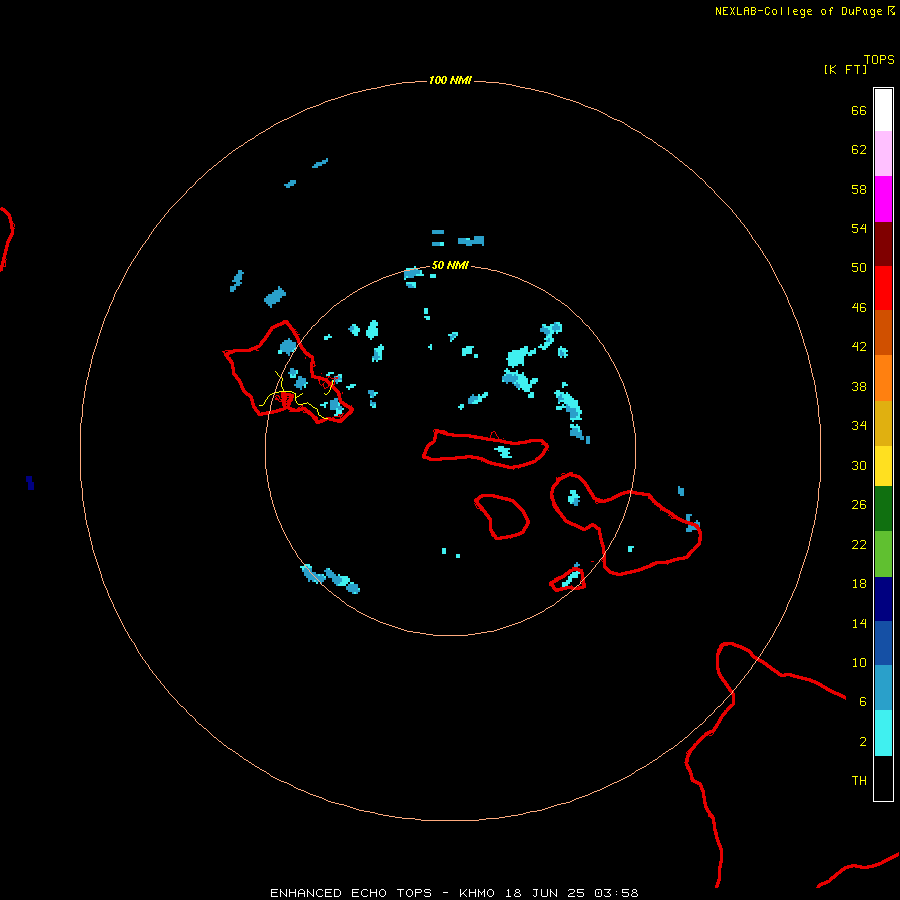Click the TH legend label
This screenshot has width=900, height=900.
(x=859, y=781)
